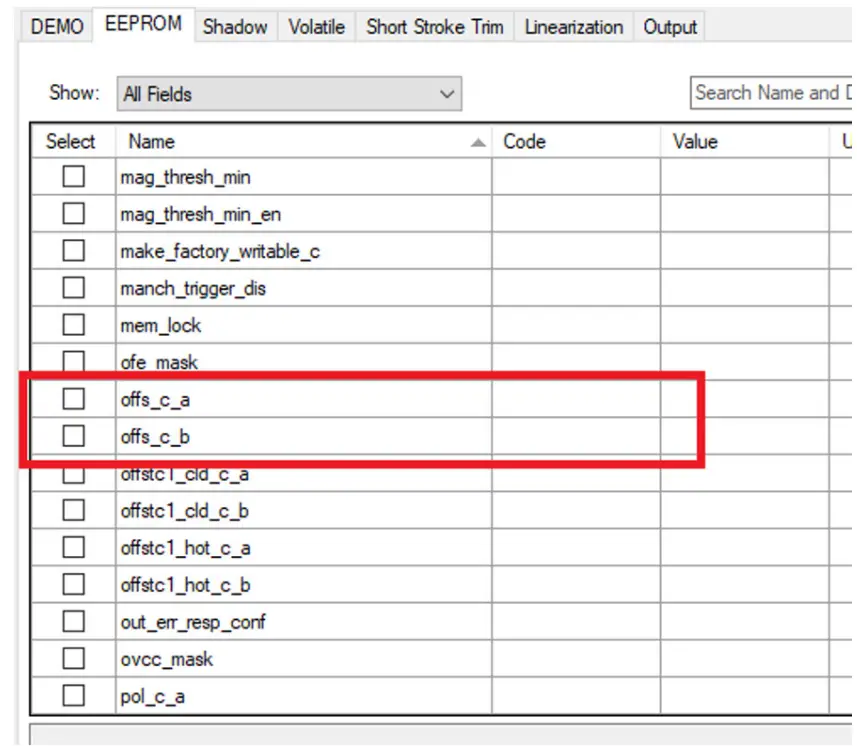Check the offstc1_hot_c_b checkbox
Viewport: 857px width, 746px height.
point(74,584)
